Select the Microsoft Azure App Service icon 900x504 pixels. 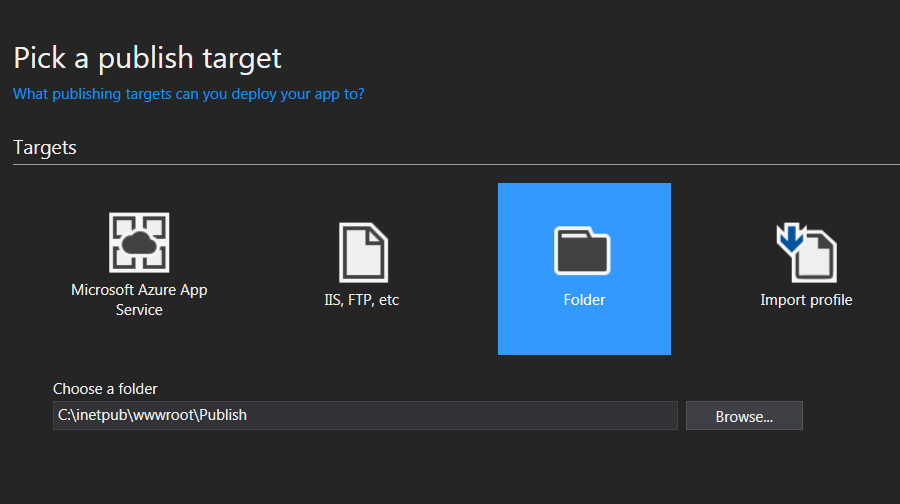pos(139,242)
